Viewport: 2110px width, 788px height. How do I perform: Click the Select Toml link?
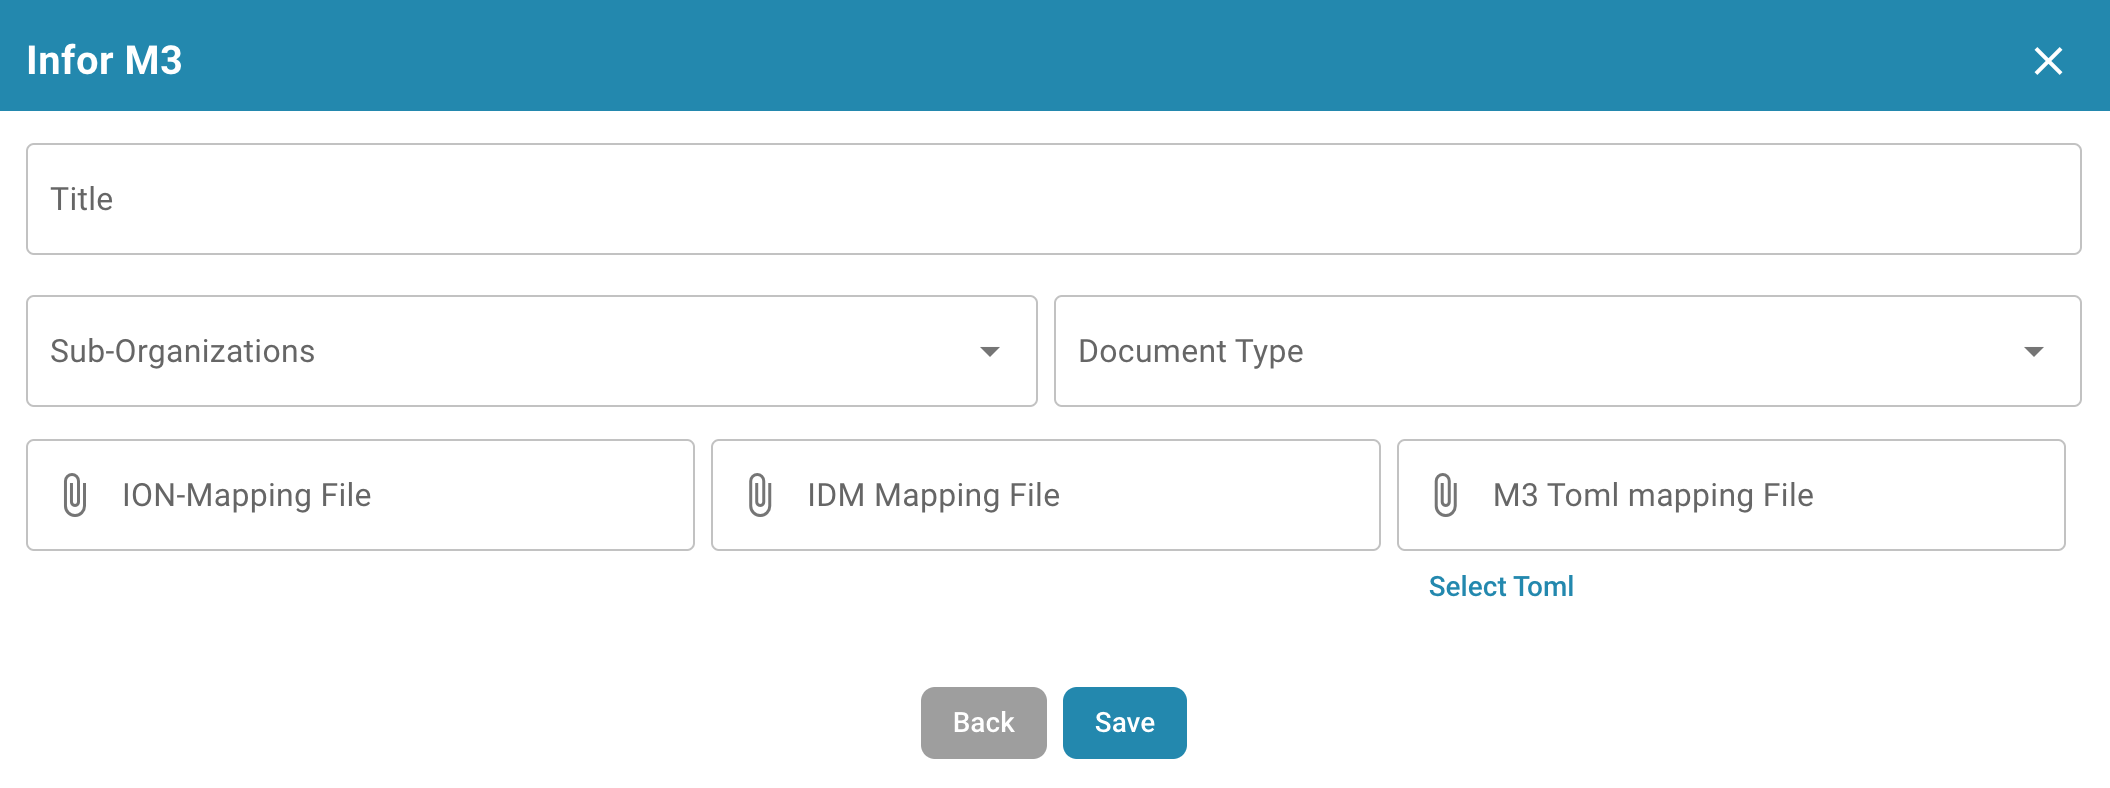(1500, 586)
